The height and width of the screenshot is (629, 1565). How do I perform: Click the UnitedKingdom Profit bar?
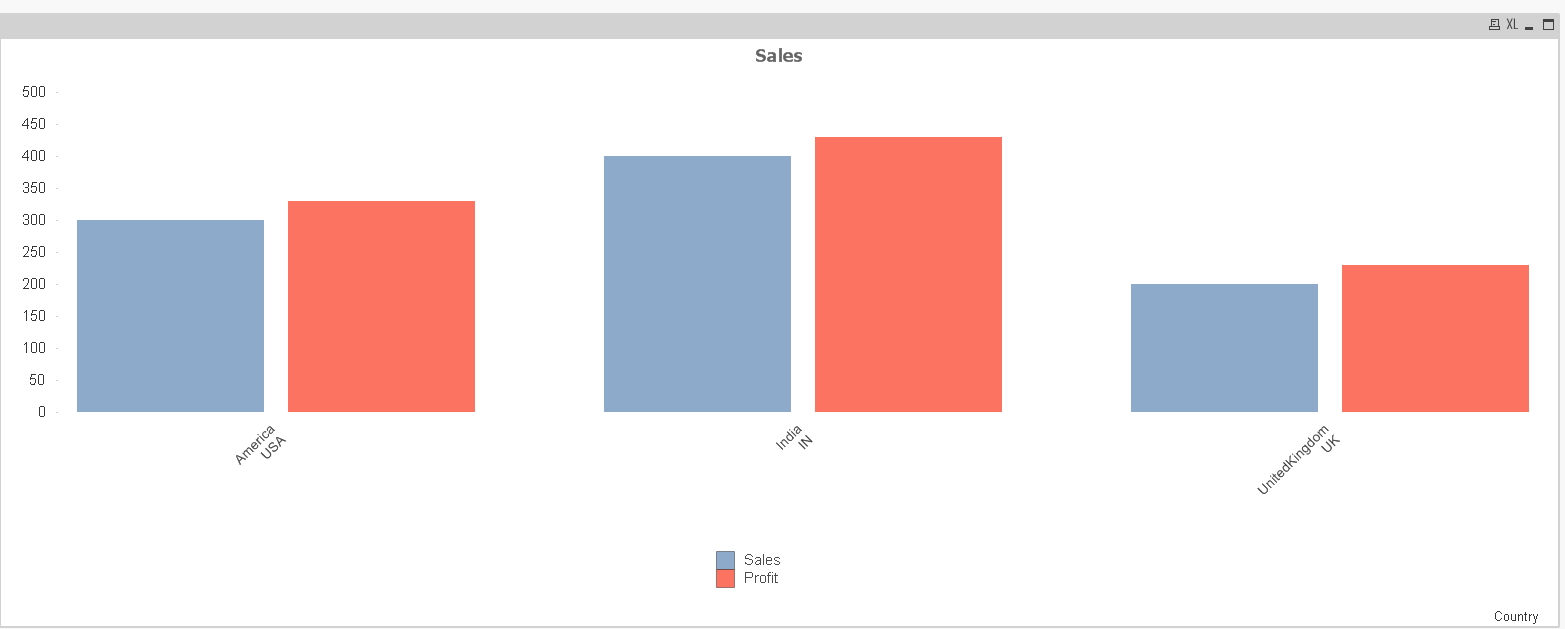pos(1435,338)
